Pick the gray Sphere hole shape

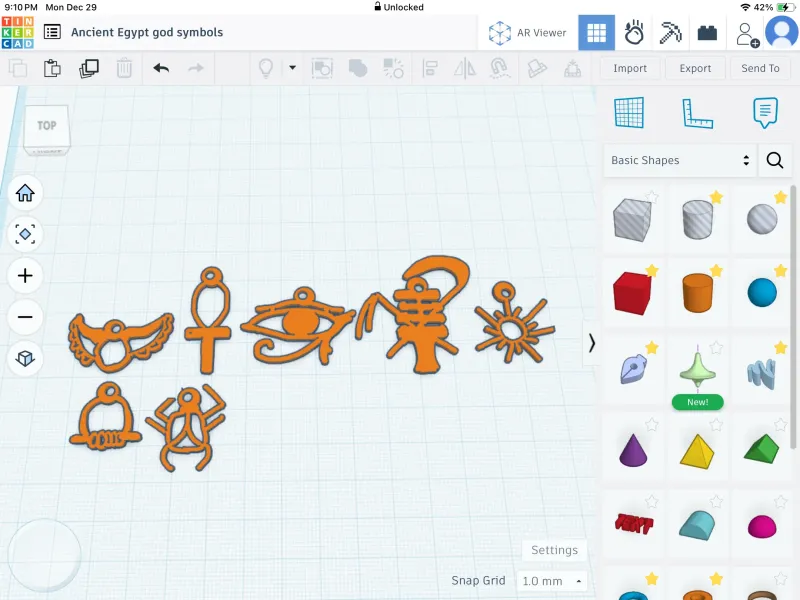(762, 219)
